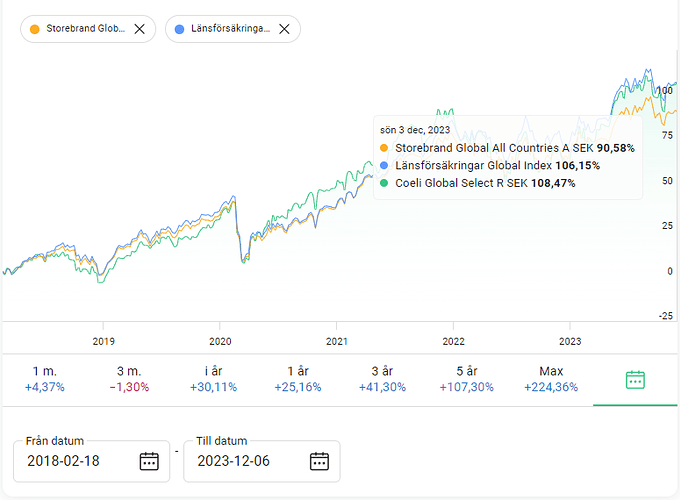Show the 3 år performance period
The height and width of the screenshot is (500, 680).
pos(381,378)
